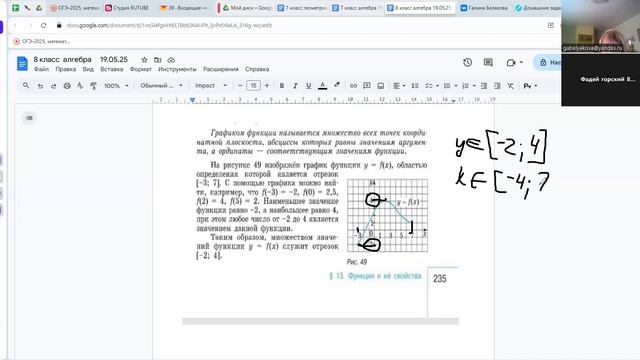This screenshot has height=360, width=640.
Task: Click the teacher's webcam video thumbnail
Action: 600,26
